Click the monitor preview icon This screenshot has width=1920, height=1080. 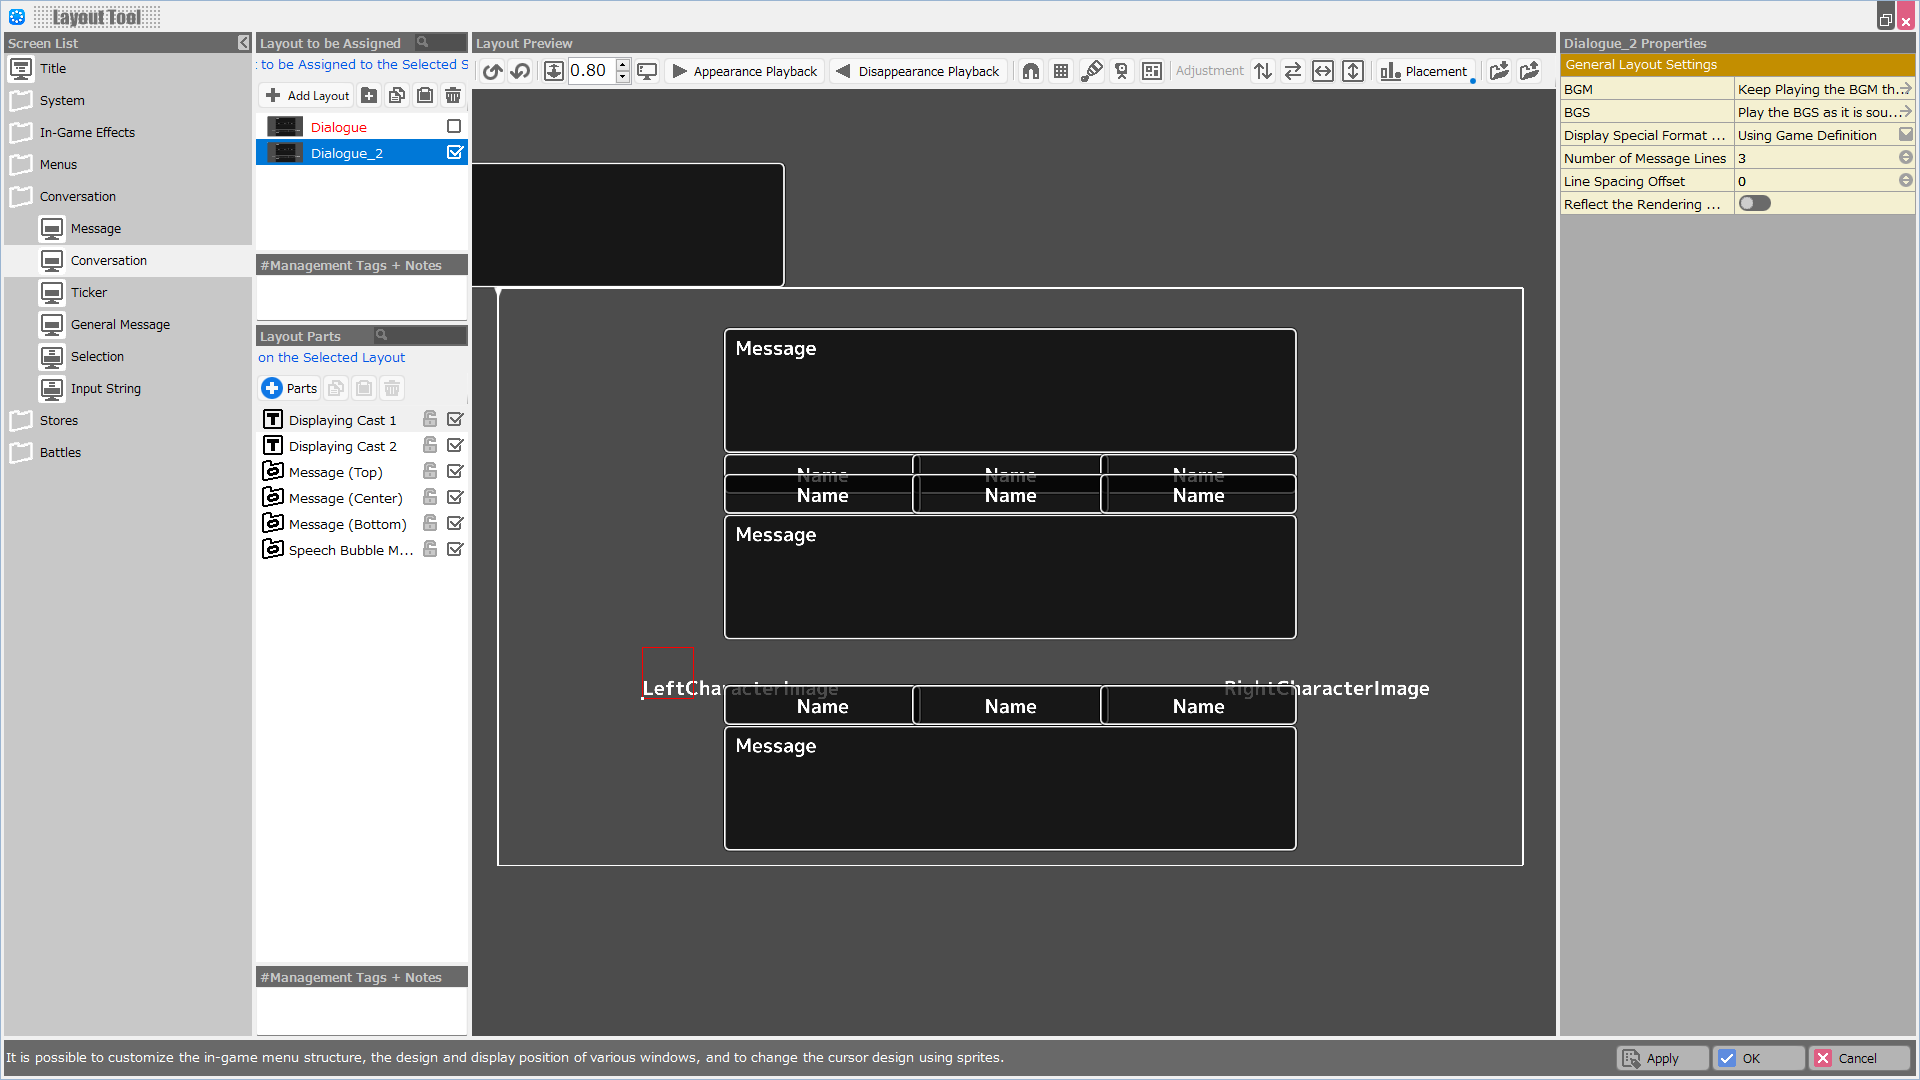click(x=647, y=71)
